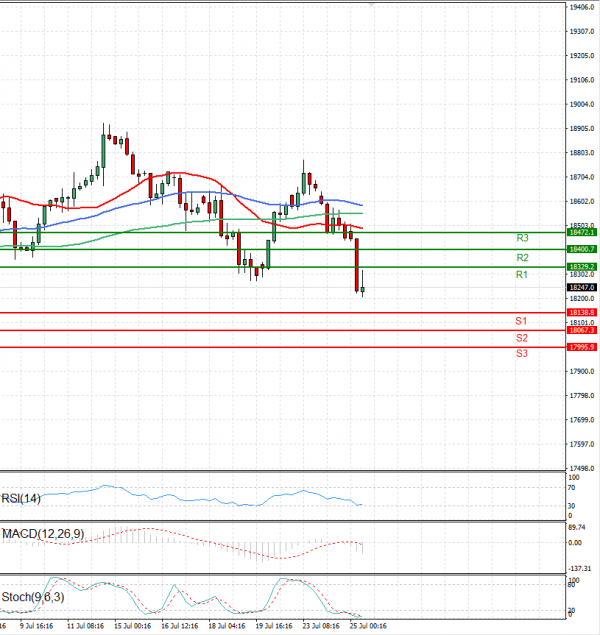
Task: Click the 9 Jul 16:16 date label
Action: [36, 626]
